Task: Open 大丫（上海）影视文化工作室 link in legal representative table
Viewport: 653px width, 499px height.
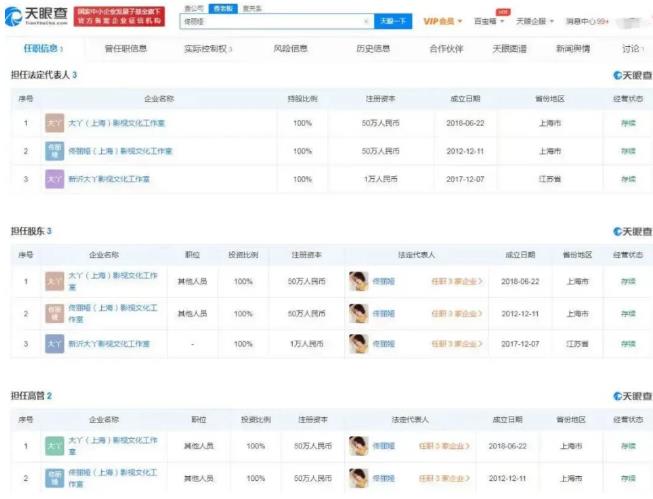Action: point(117,123)
